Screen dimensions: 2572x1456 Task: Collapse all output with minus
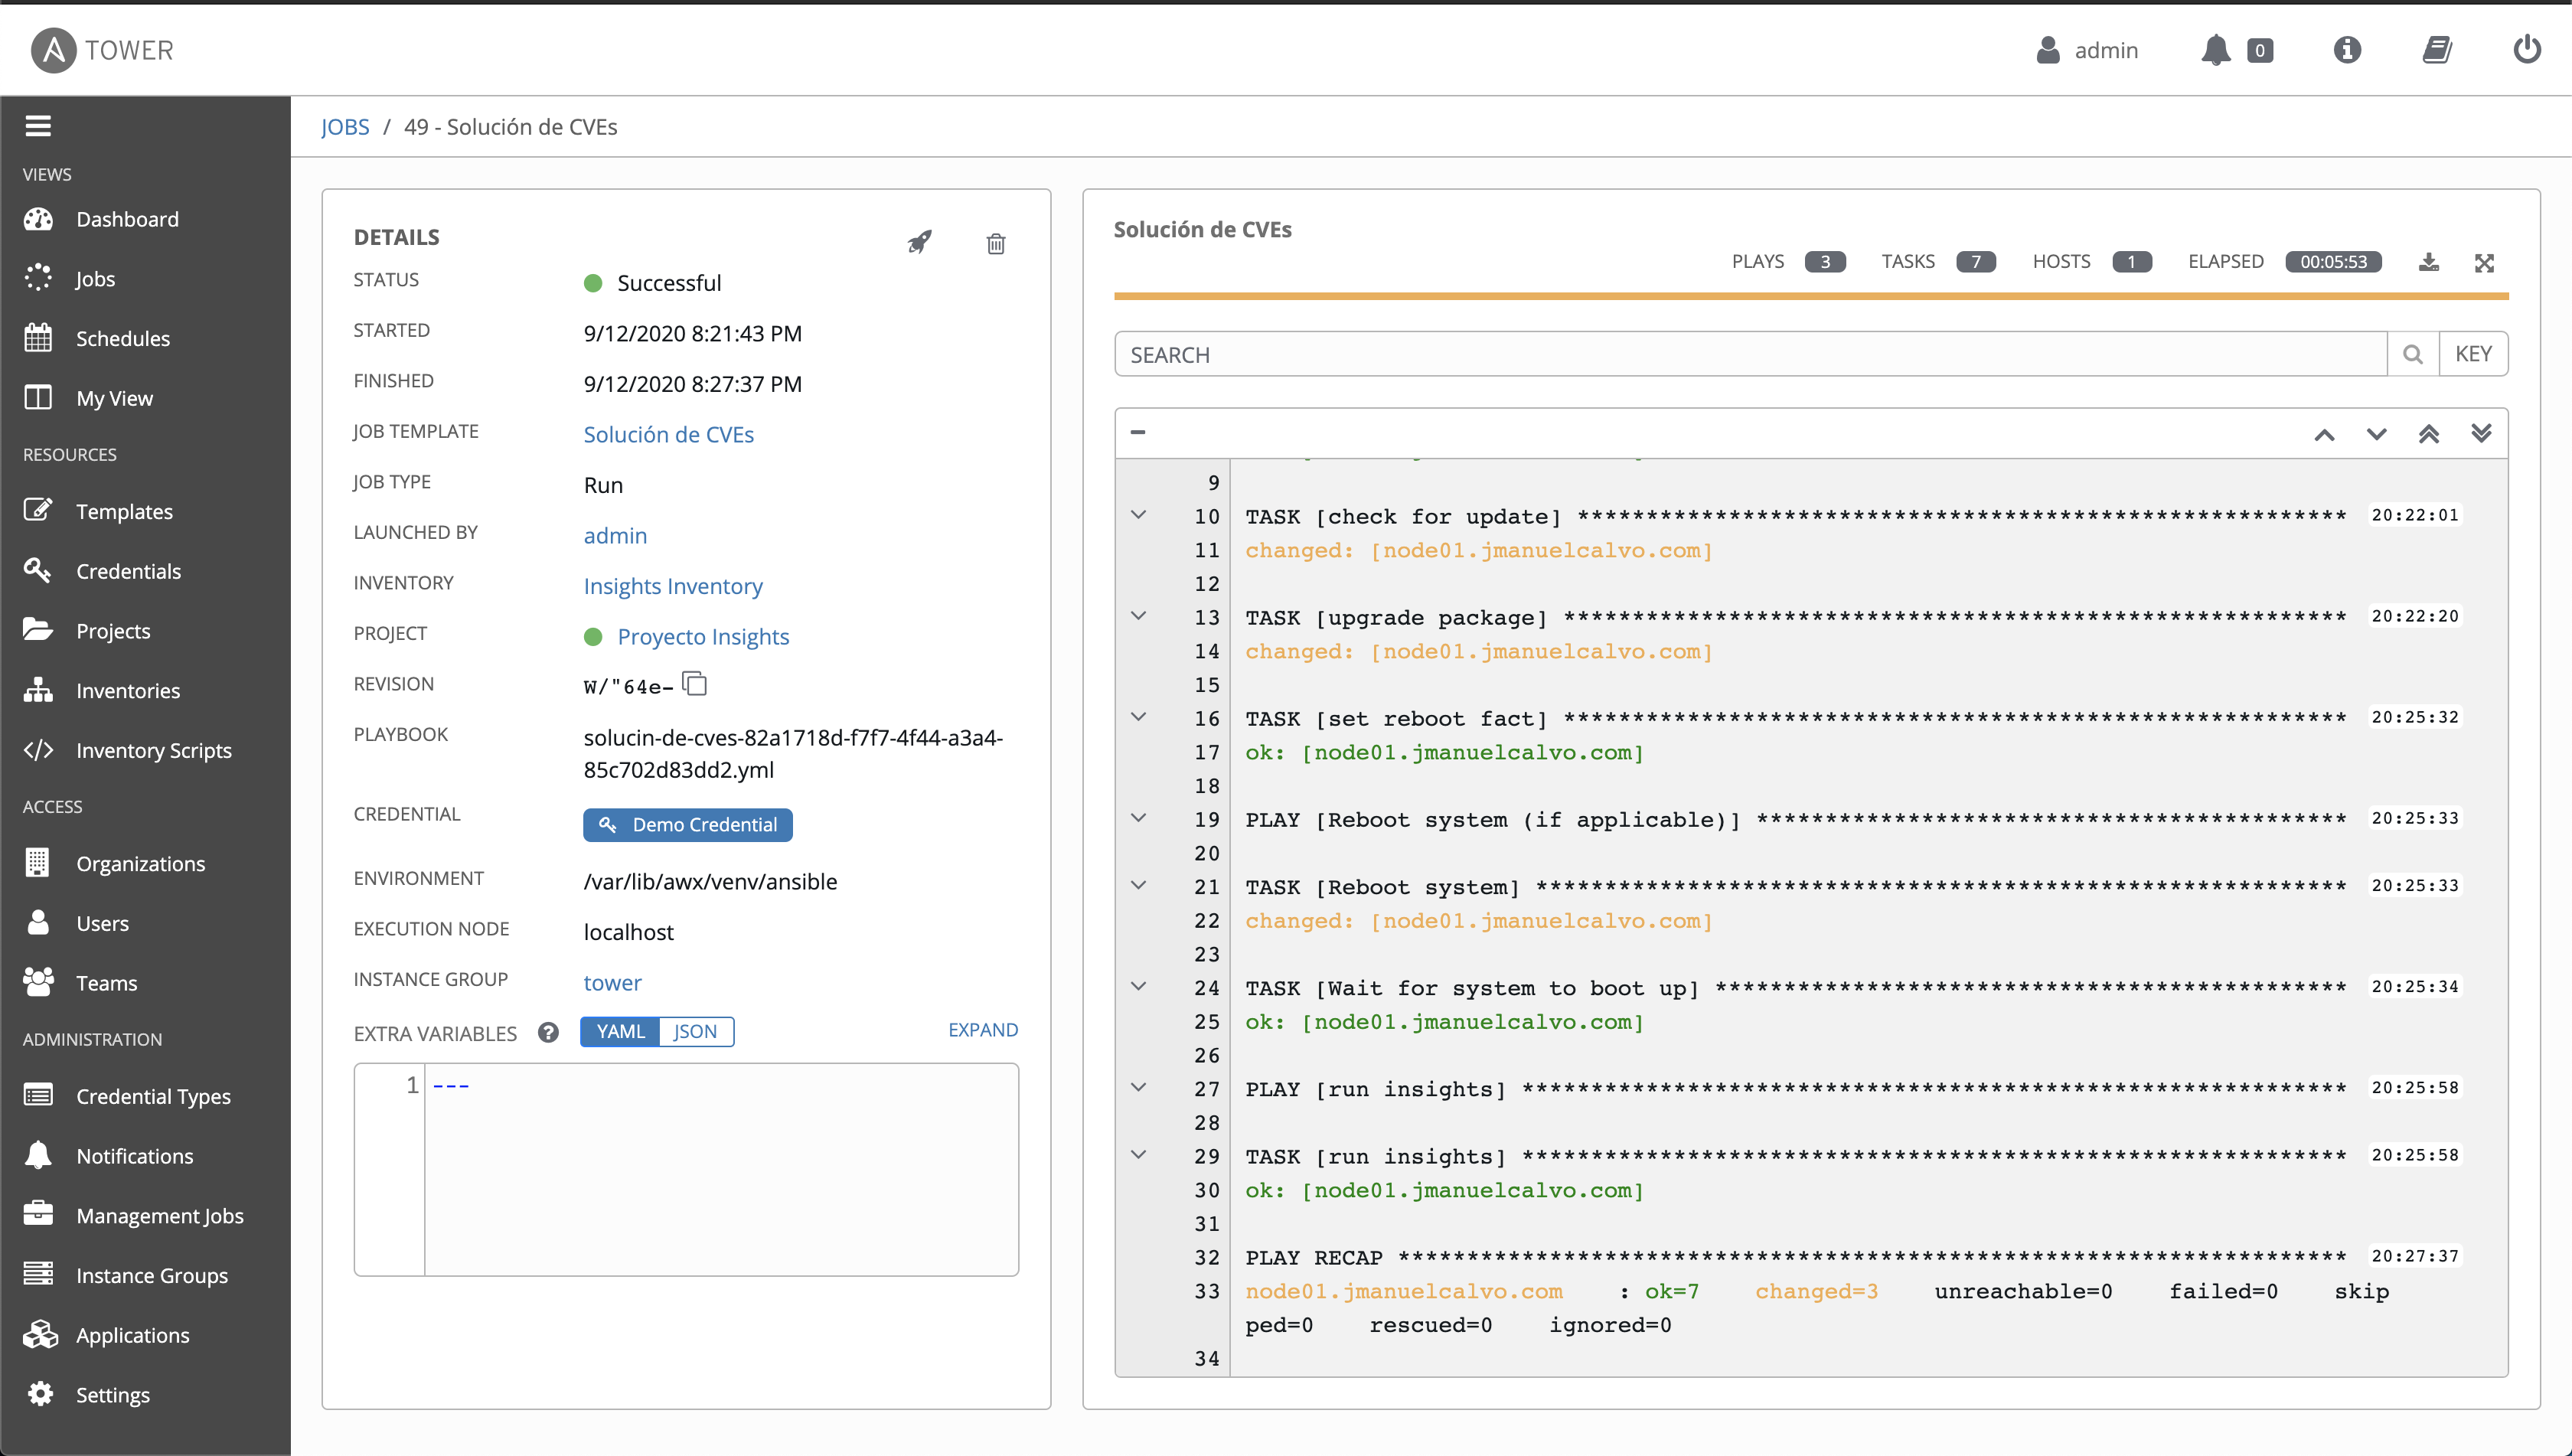click(x=1137, y=432)
